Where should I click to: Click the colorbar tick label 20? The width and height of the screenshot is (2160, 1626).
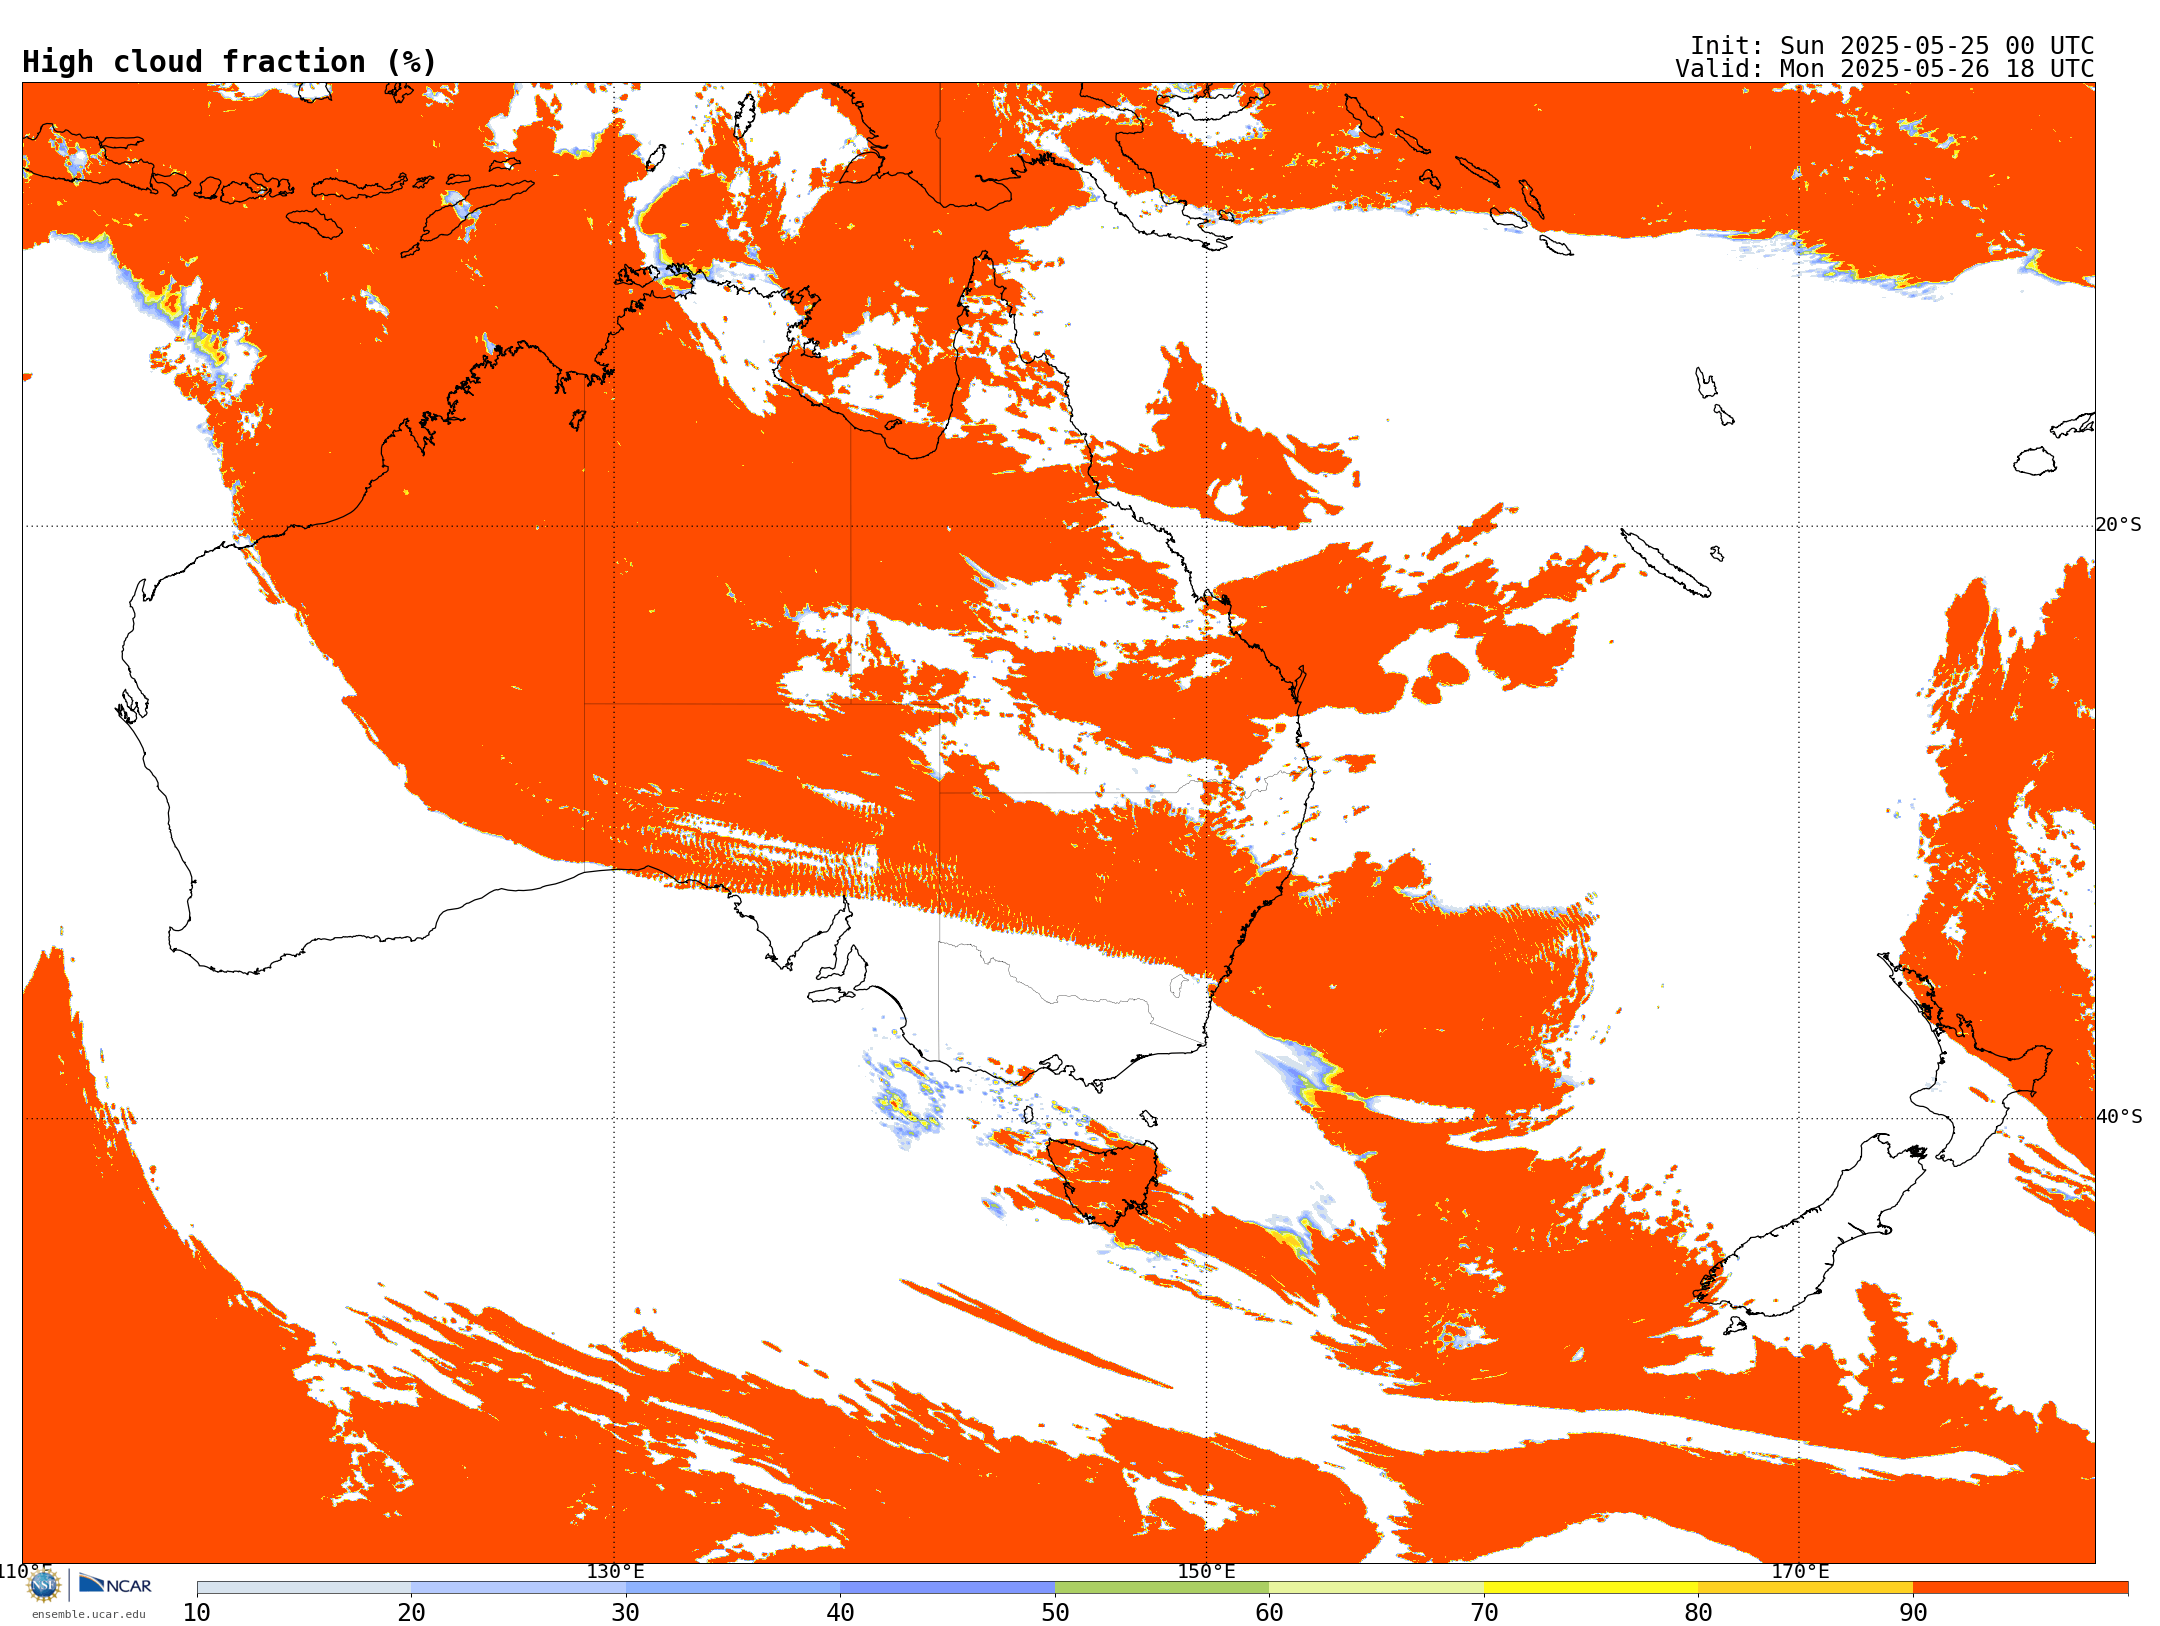coord(411,1613)
